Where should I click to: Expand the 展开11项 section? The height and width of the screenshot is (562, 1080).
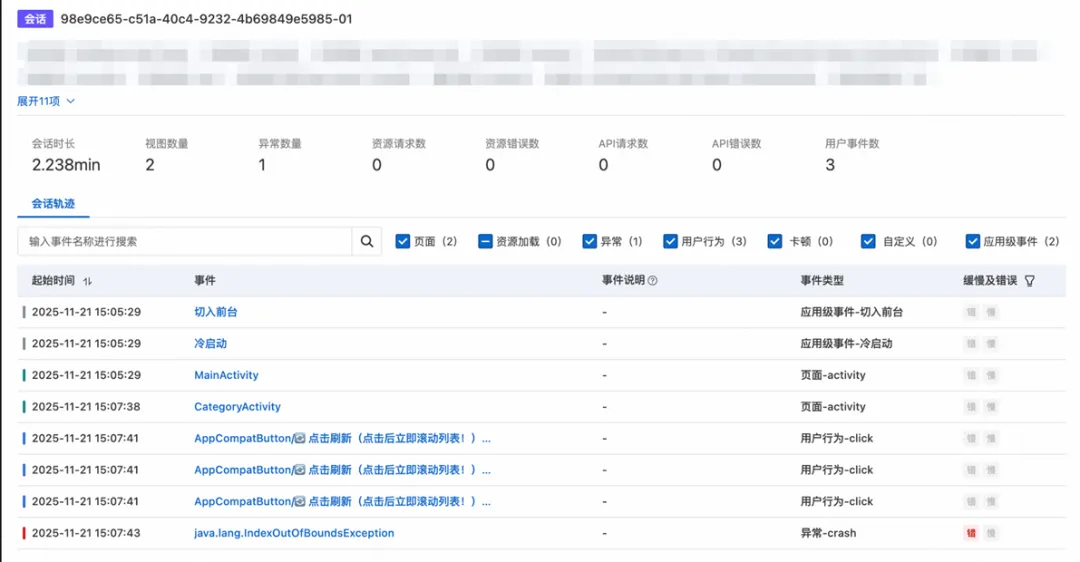click(46, 101)
